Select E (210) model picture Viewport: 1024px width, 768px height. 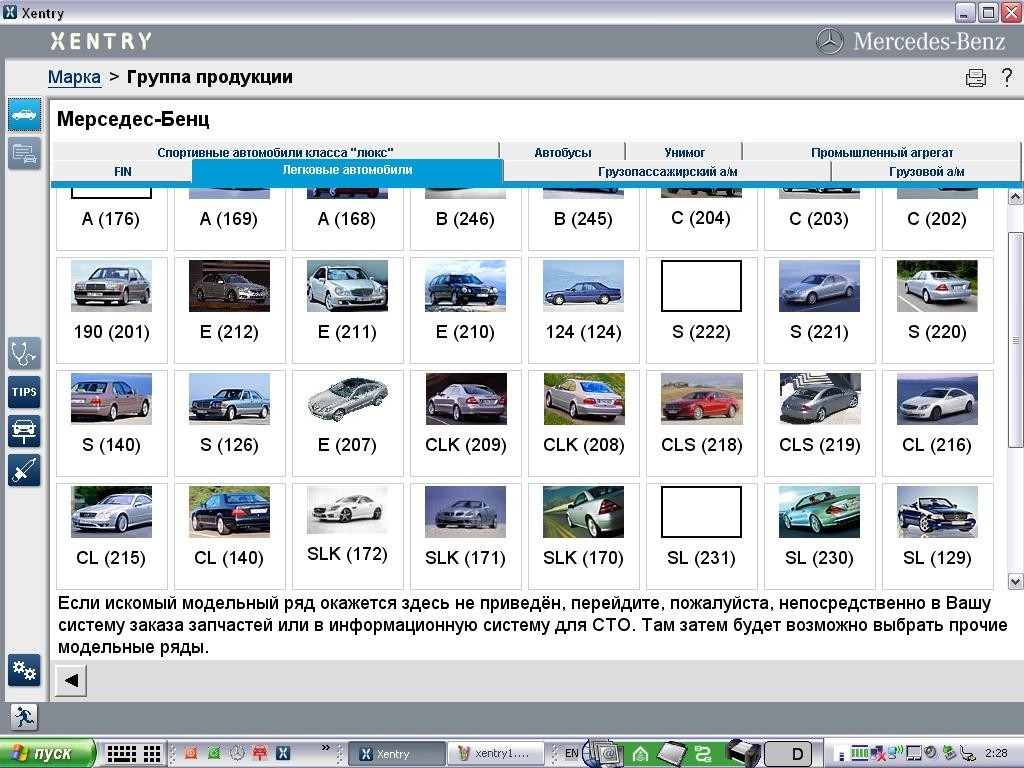(466, 286)
